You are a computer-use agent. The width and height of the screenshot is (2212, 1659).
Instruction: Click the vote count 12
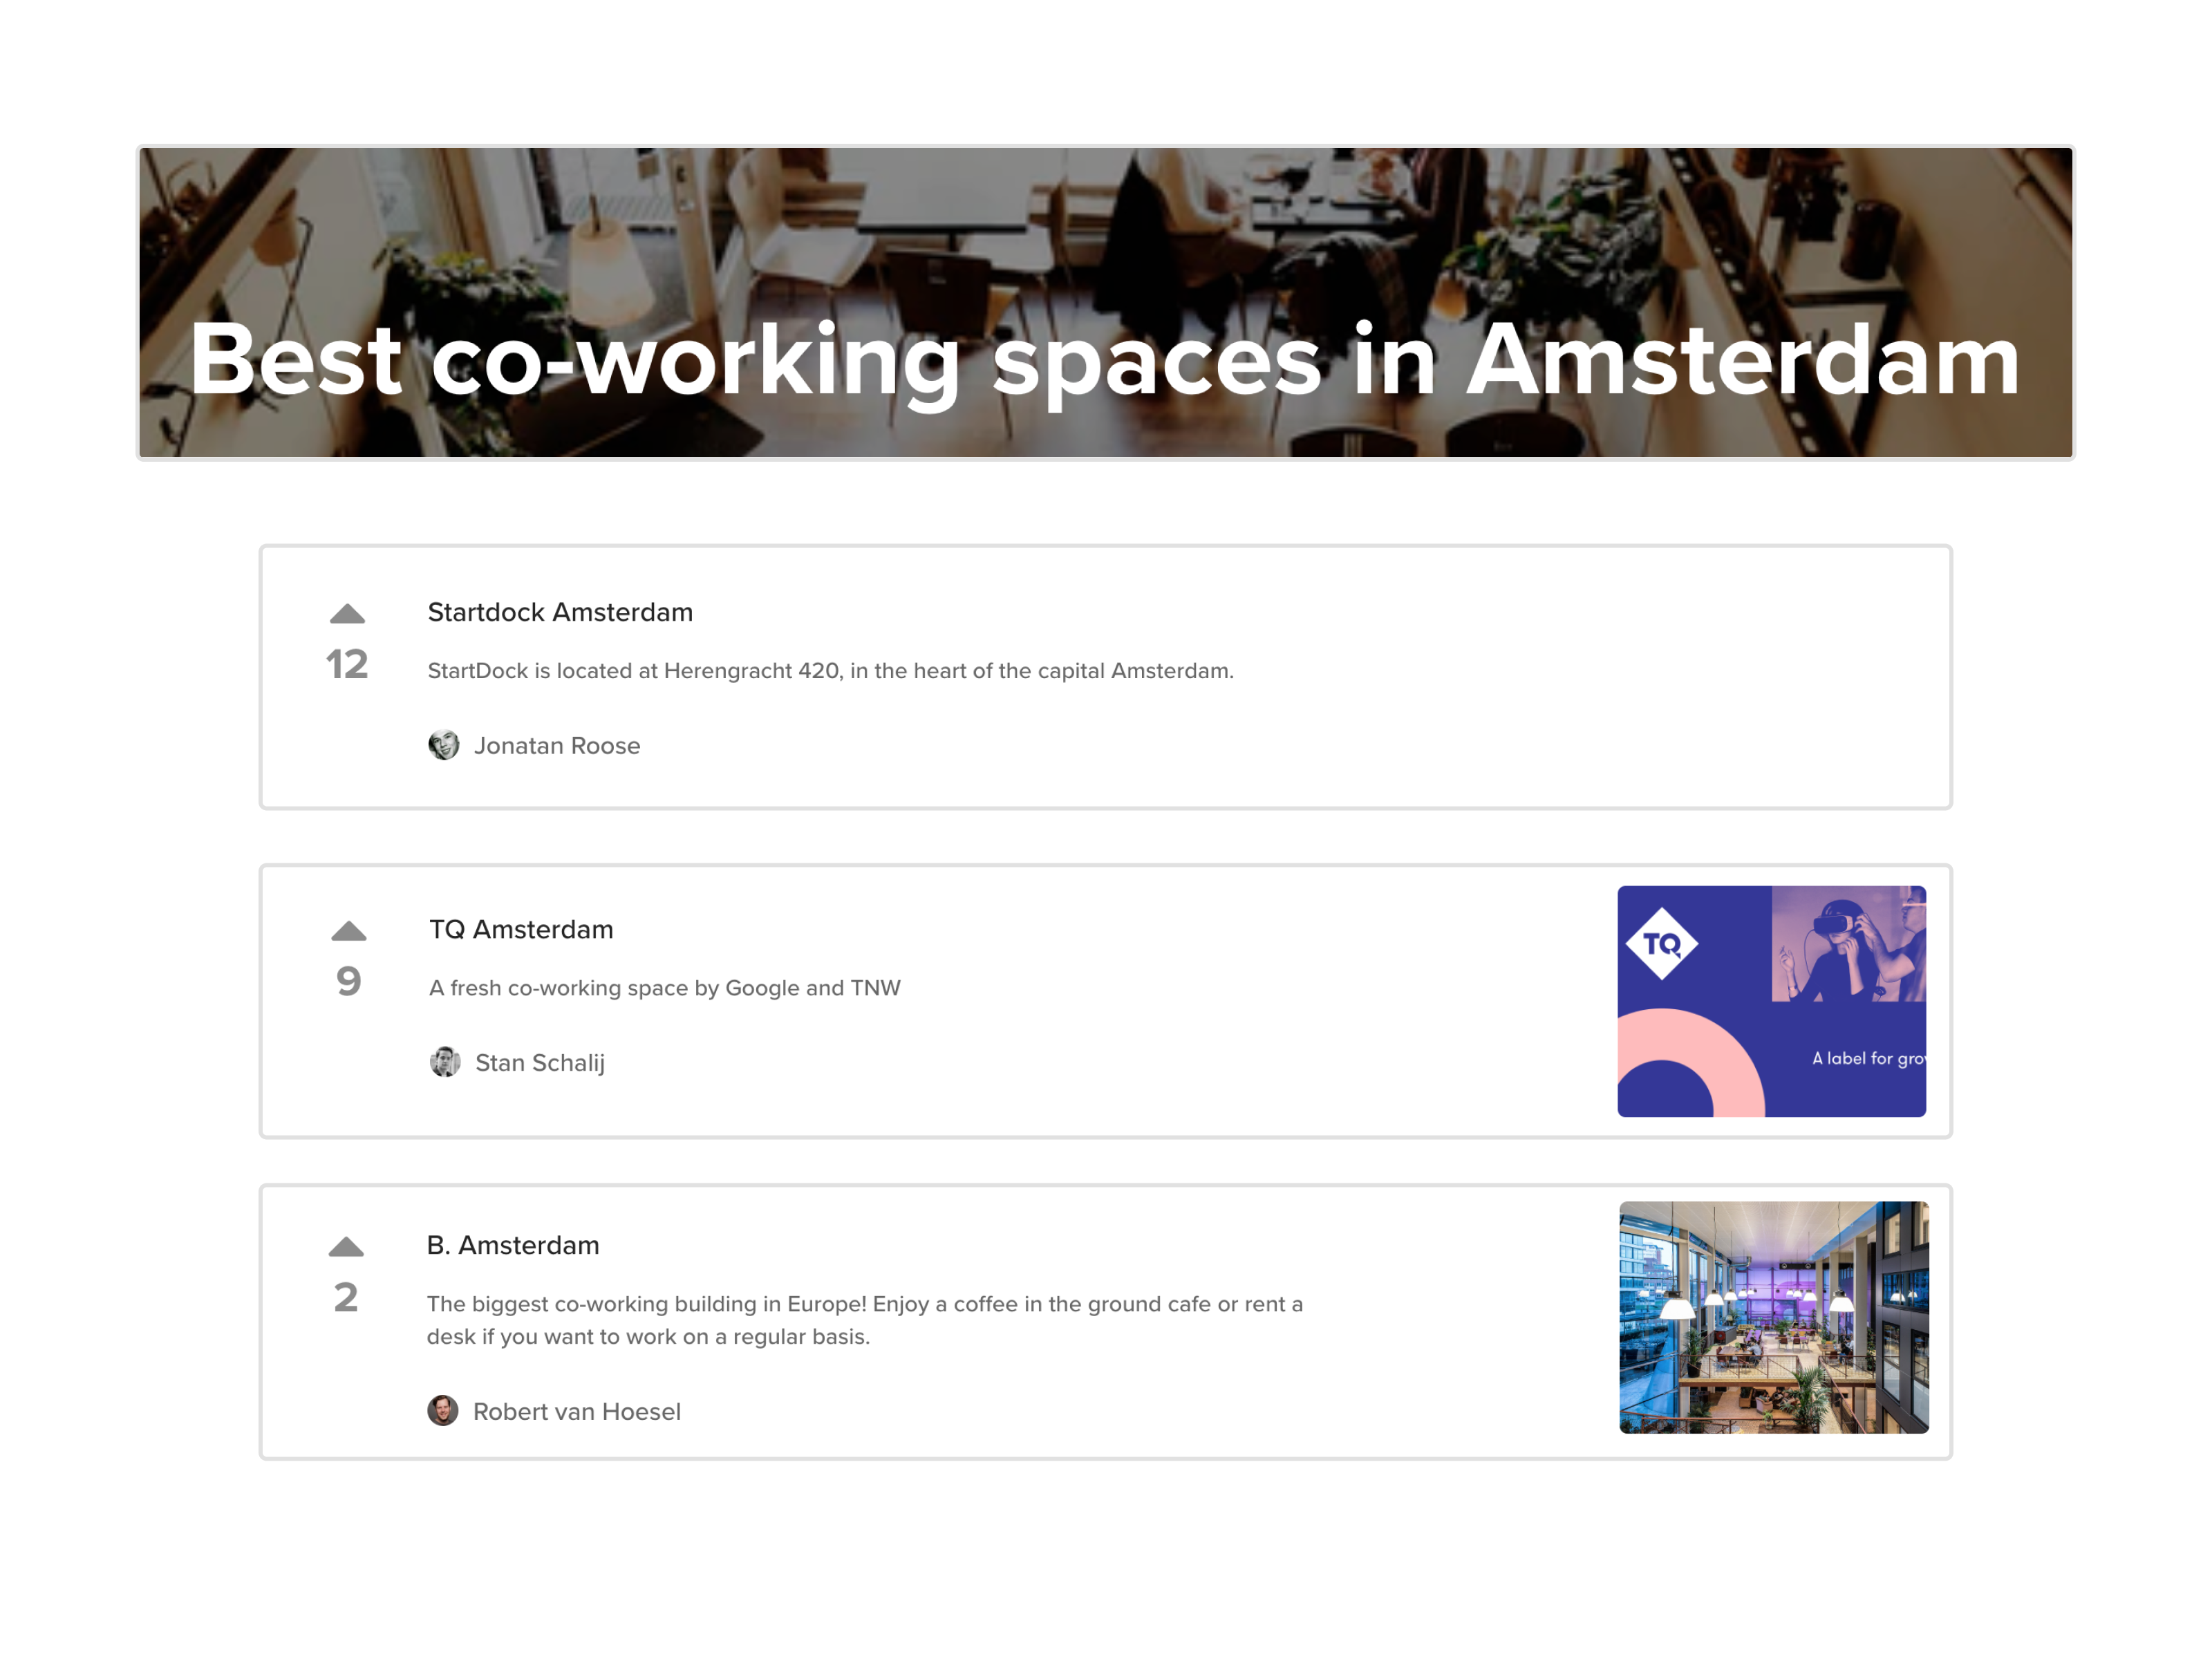click(347, 665)
